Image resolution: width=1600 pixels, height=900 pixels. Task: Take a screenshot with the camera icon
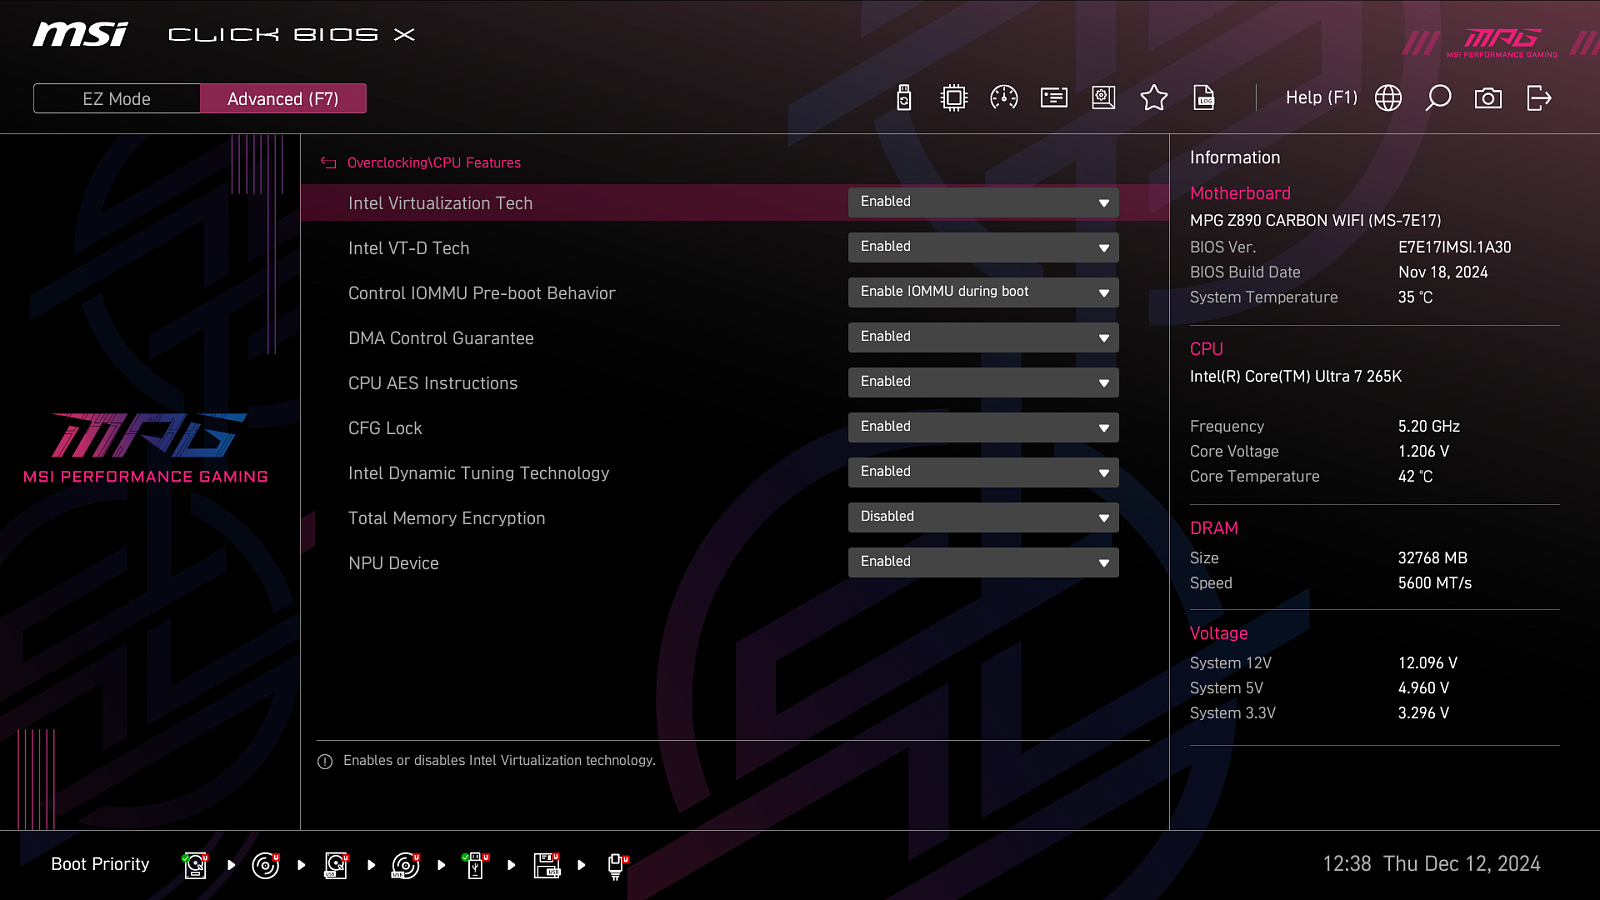tap(1488, 98)
